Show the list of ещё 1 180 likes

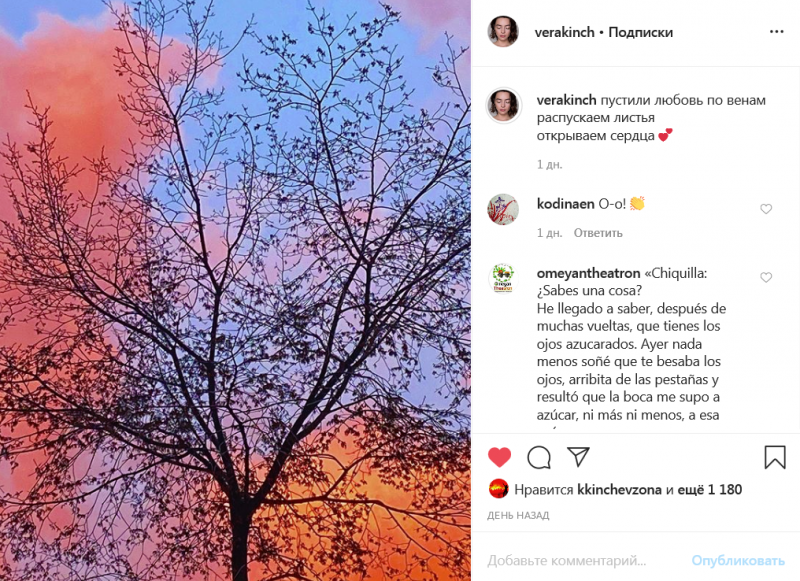point(710,490)
